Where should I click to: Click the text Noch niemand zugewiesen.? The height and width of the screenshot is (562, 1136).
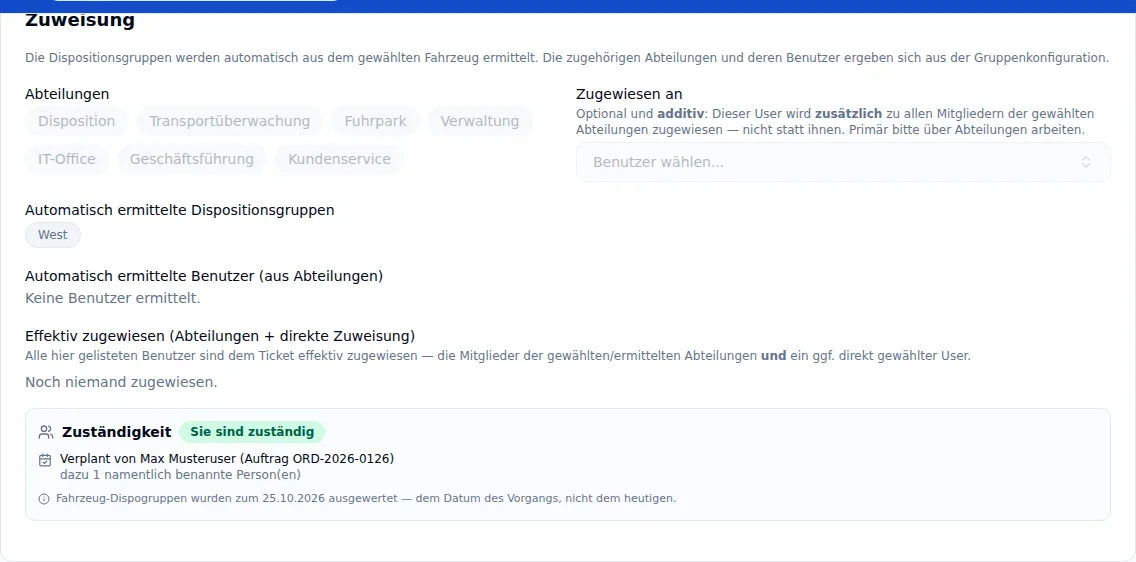(121, 382)
